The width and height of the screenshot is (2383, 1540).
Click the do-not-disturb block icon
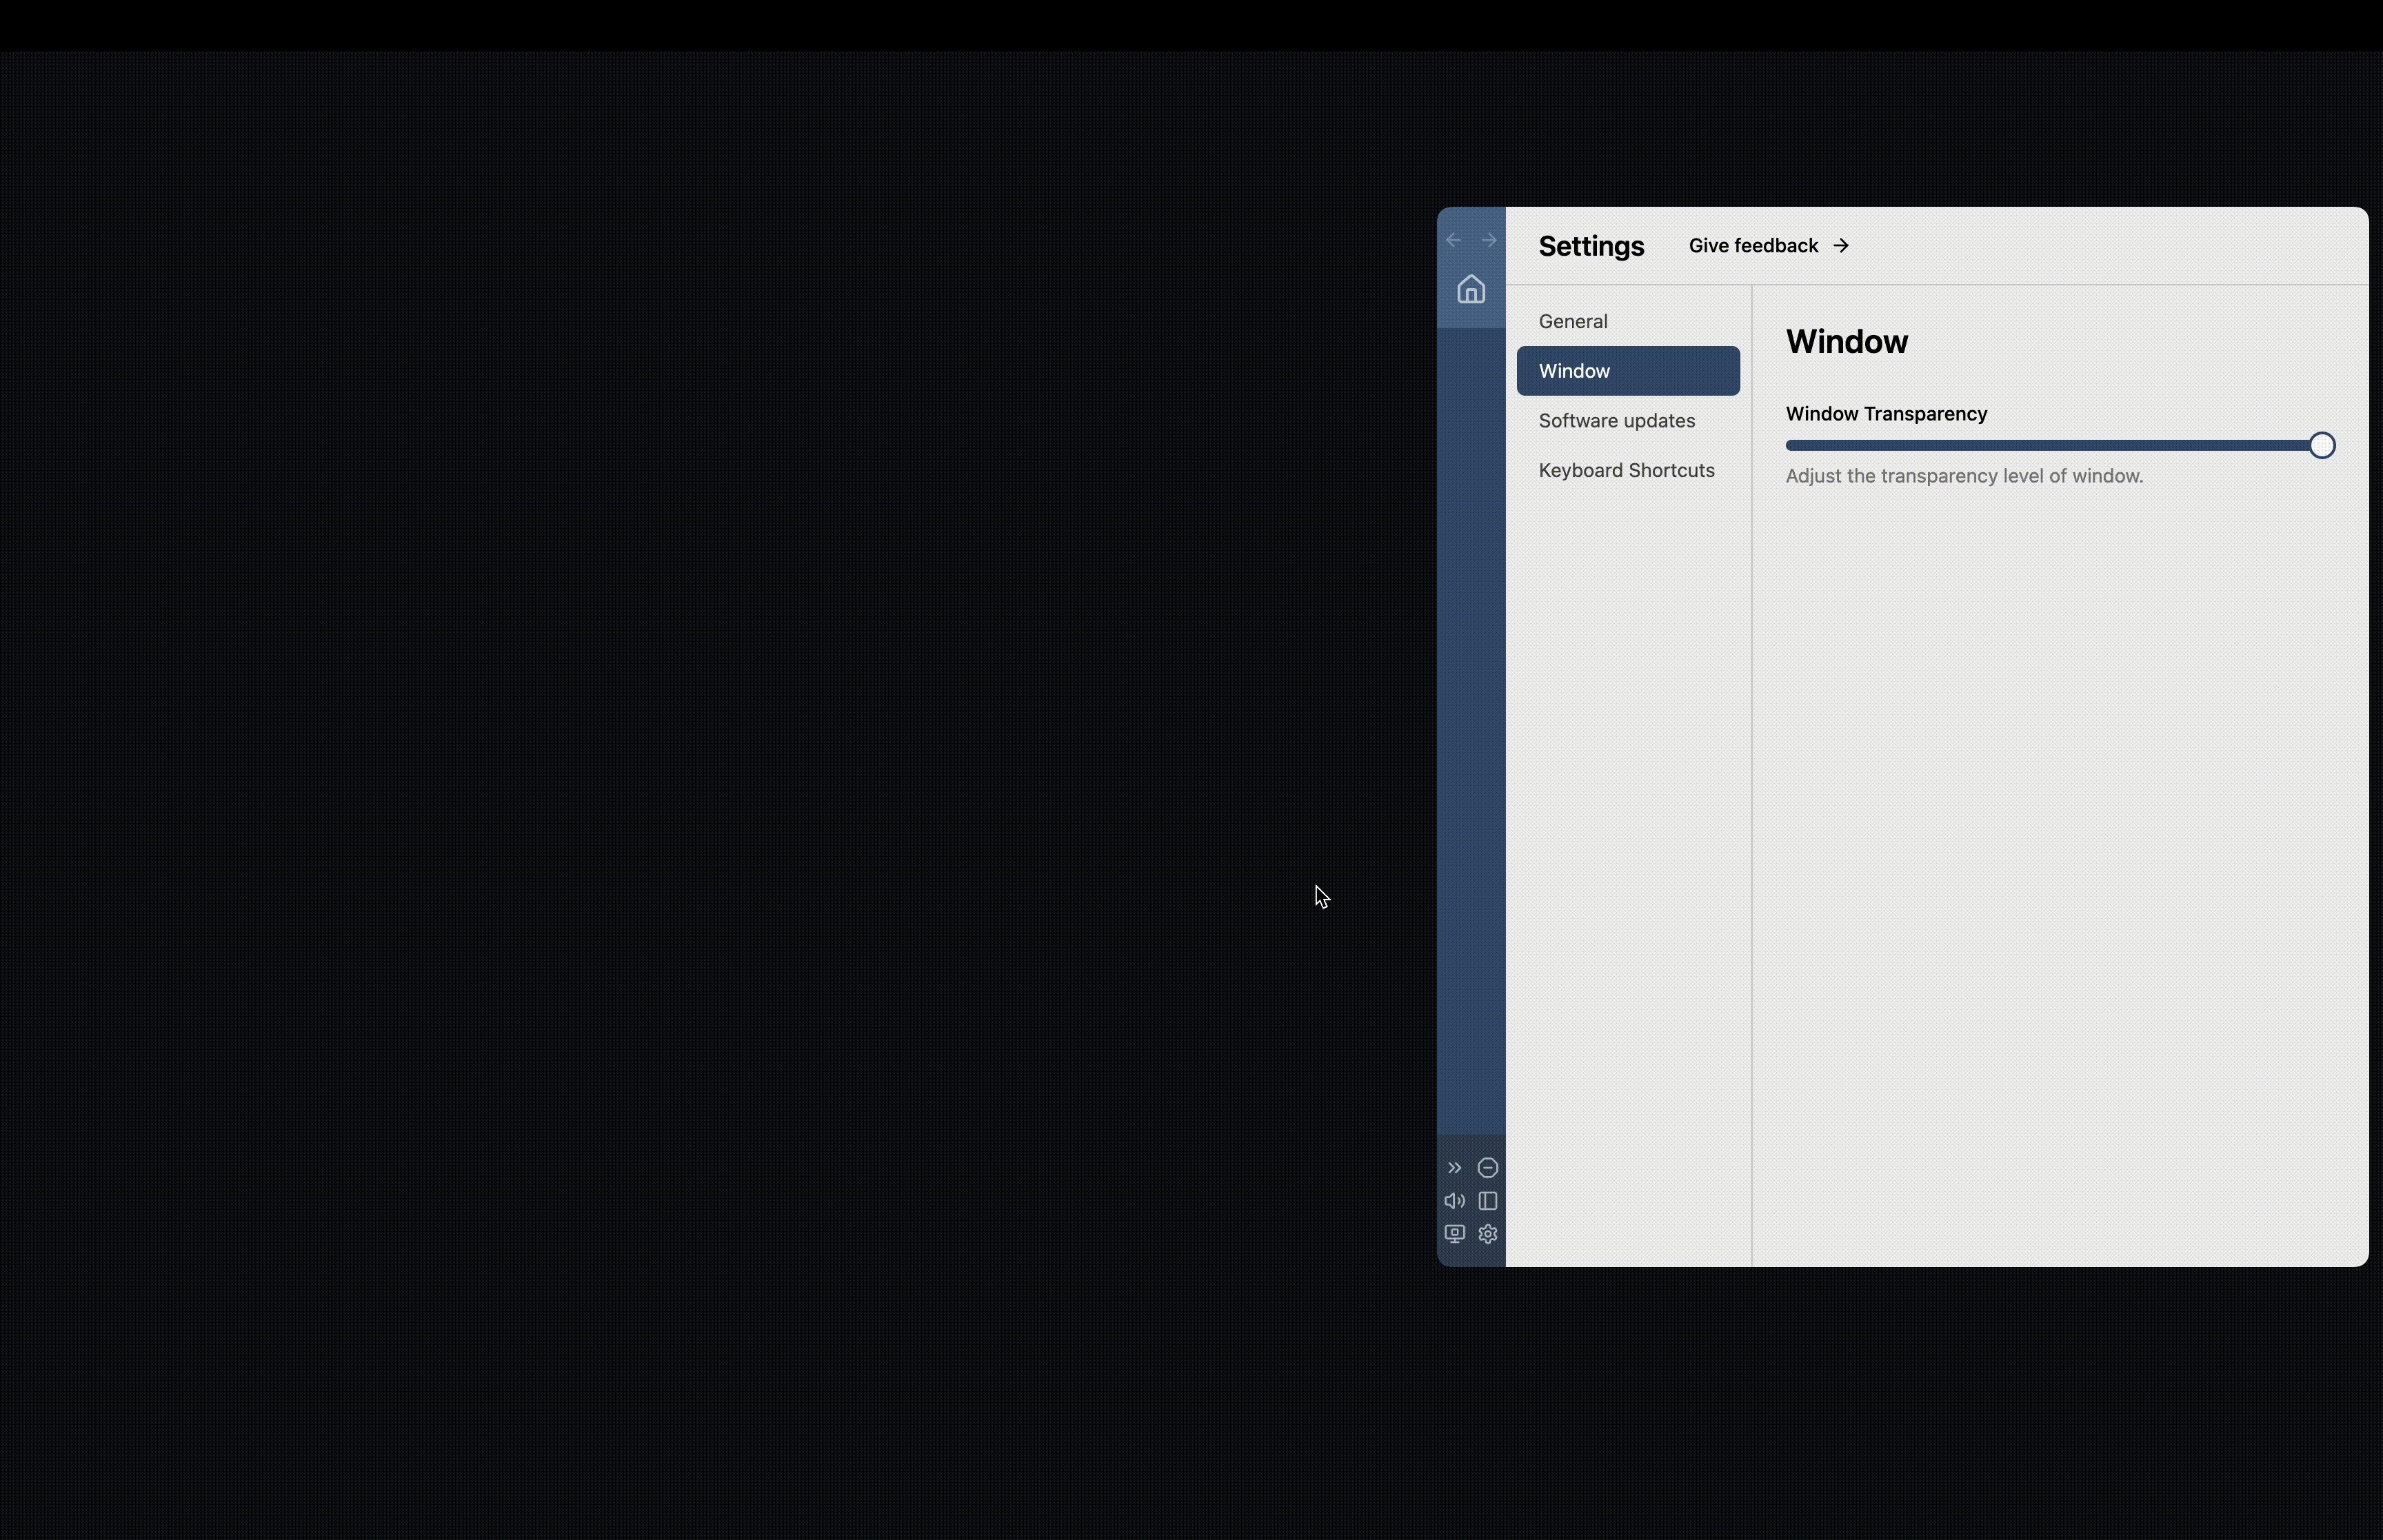pyautogui.click(x=1487, y=1167)
